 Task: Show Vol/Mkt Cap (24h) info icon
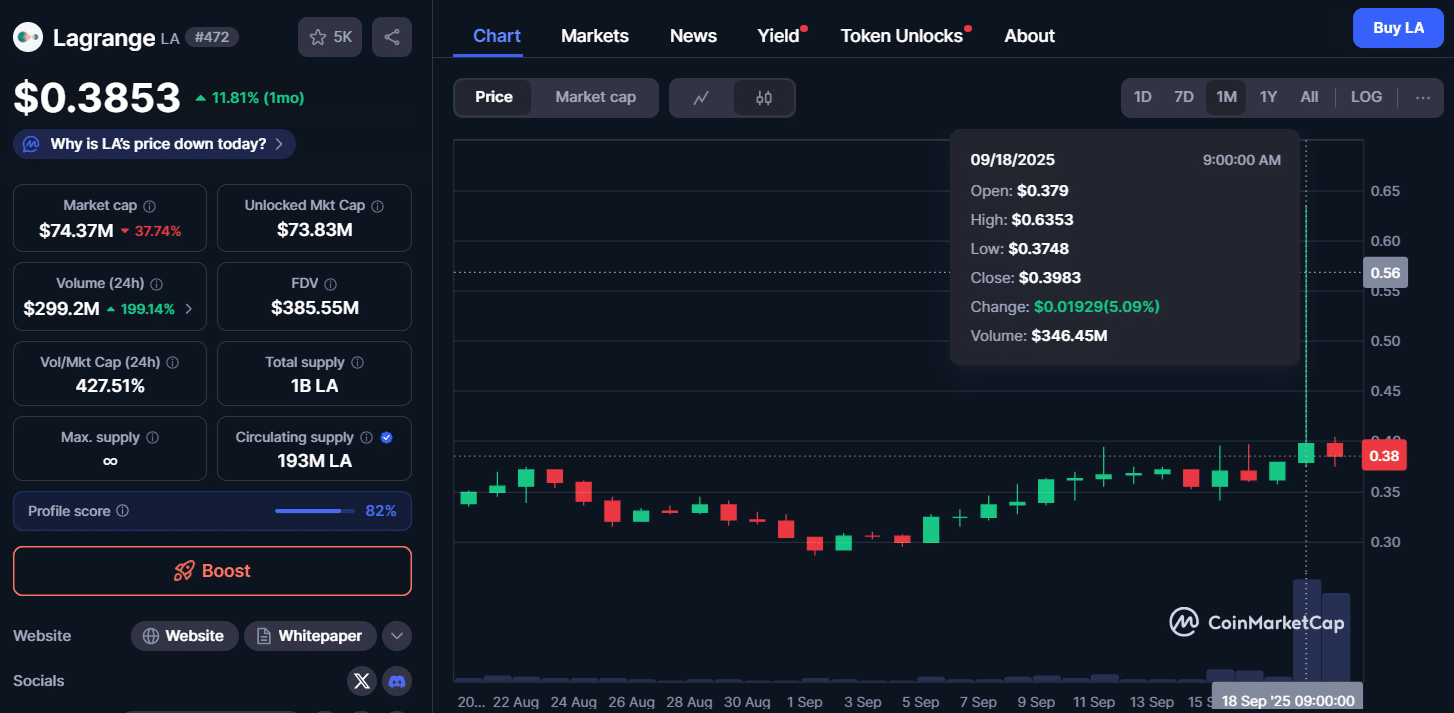tap(173, 362)
